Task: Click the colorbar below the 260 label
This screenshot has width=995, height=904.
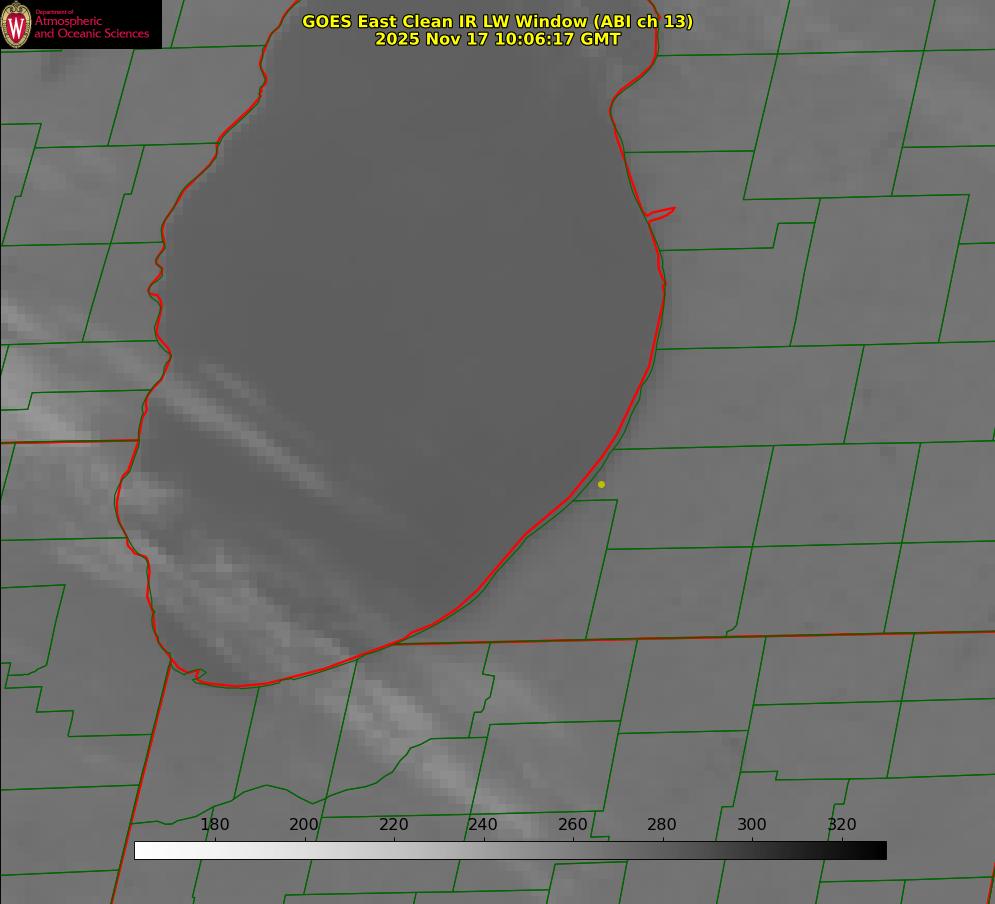Action: 573,850
